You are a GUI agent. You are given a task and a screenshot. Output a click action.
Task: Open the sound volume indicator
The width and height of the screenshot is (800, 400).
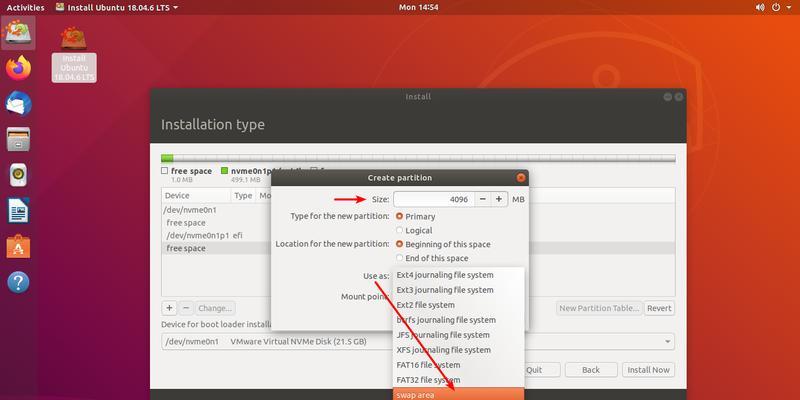coord(760,7)
